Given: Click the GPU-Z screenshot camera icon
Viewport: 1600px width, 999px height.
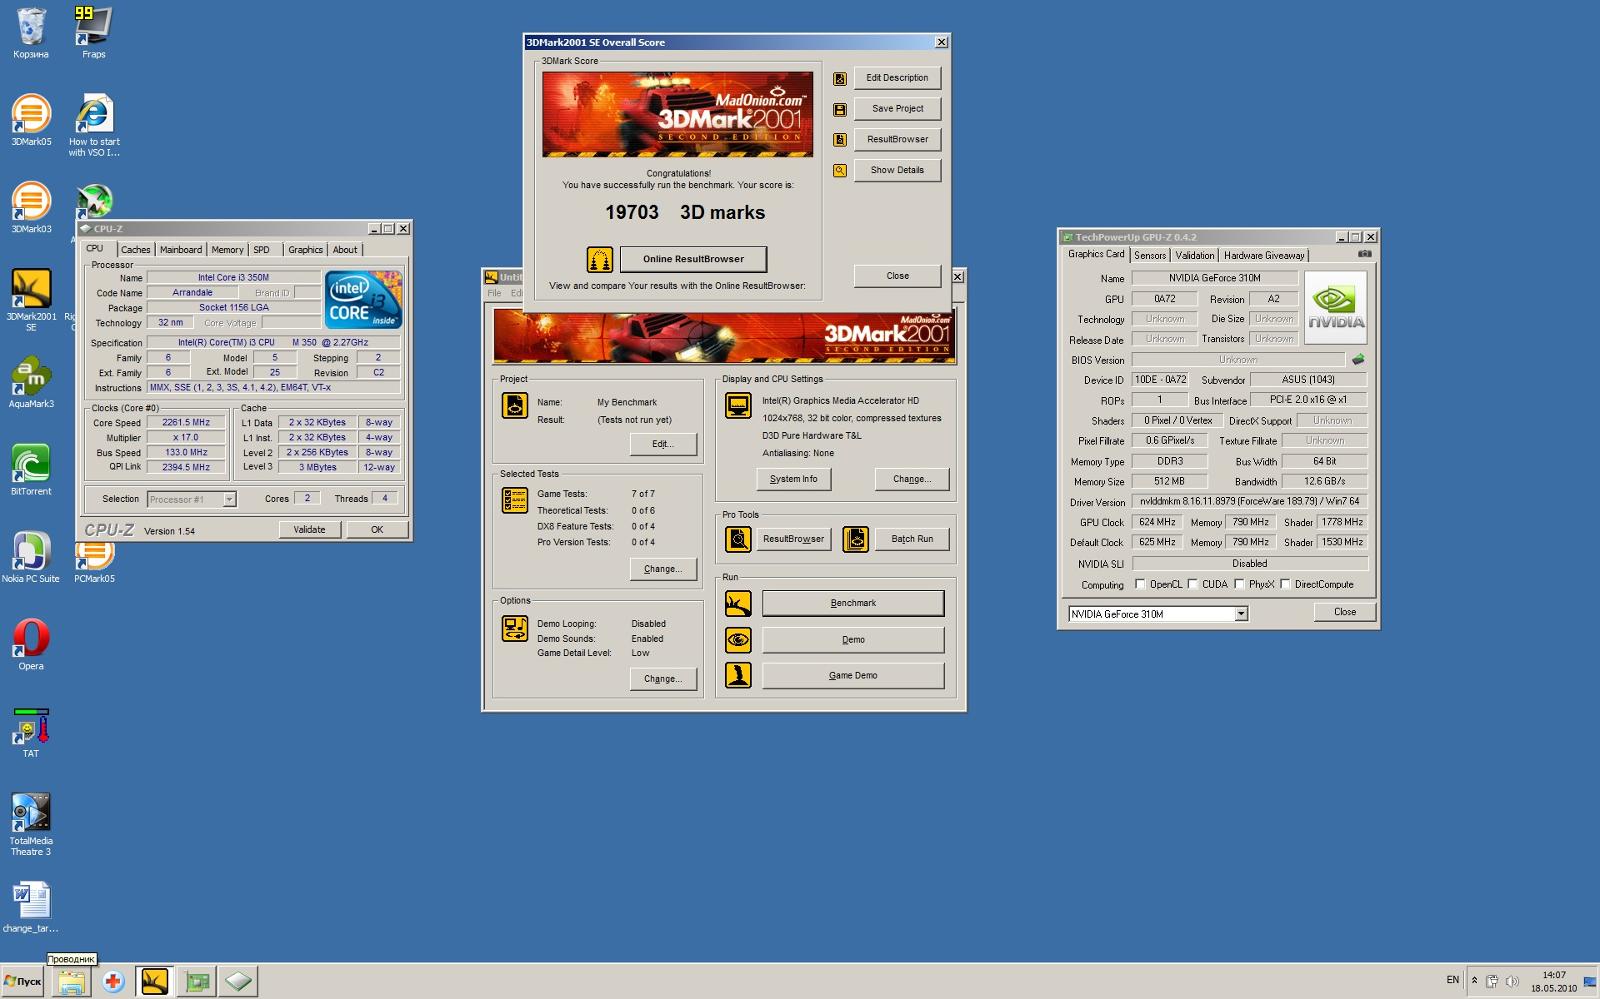Looking at the screenshot, I should click(1364, 254).
